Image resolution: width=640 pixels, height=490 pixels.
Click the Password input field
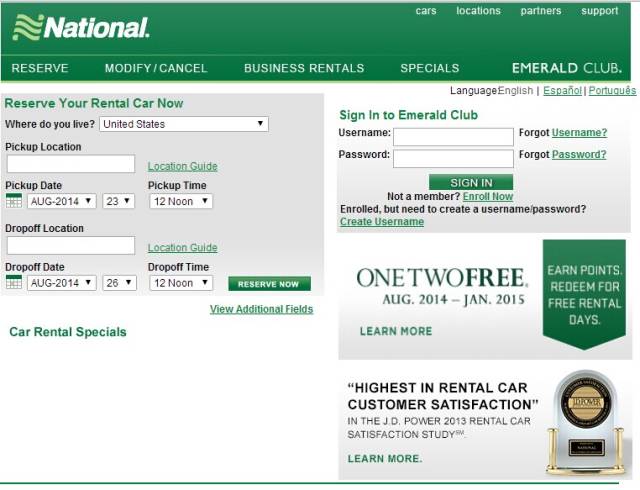coord(453,158)
